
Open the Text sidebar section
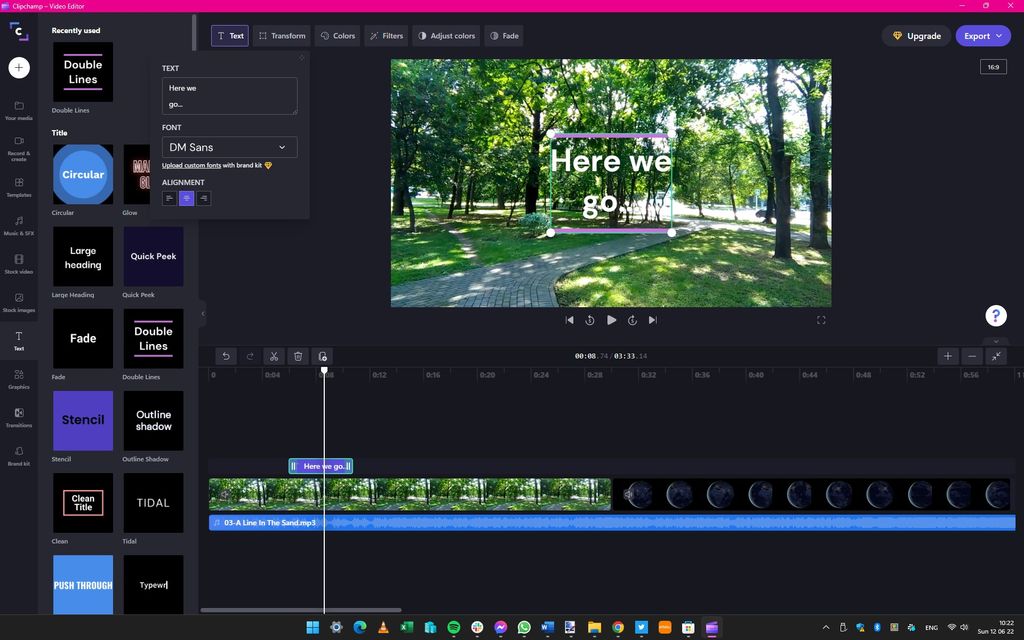(19, 341)
